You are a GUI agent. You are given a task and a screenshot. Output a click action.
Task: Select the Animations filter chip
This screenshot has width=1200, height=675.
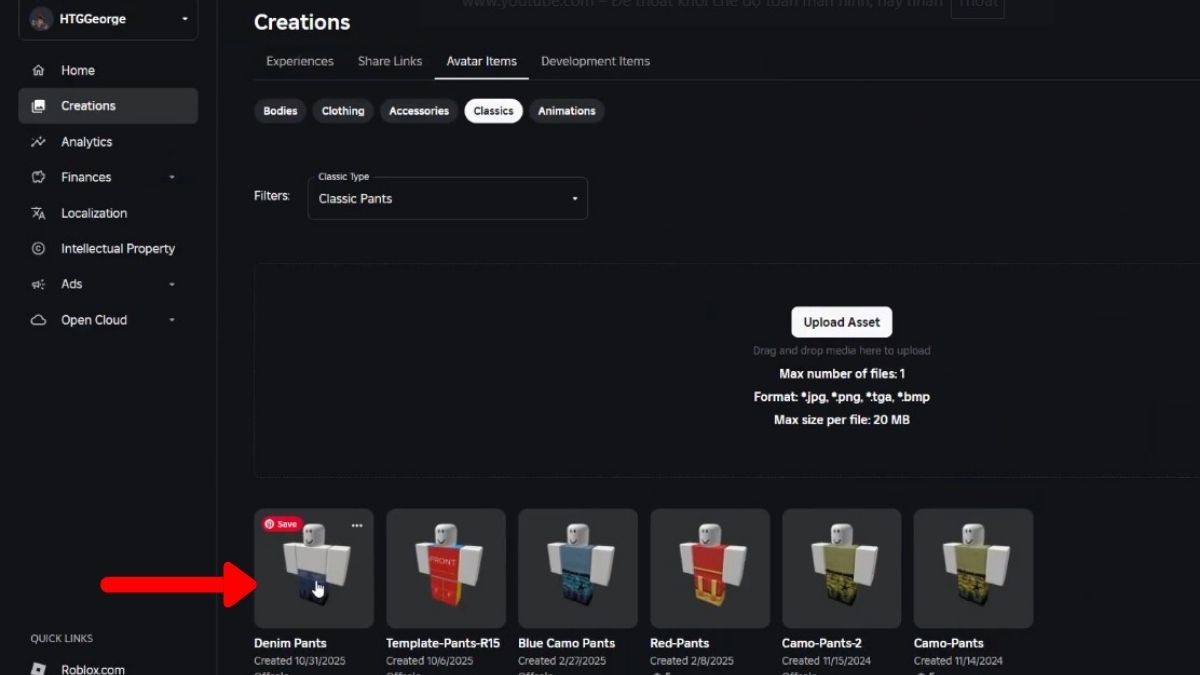tap(566, 111)
